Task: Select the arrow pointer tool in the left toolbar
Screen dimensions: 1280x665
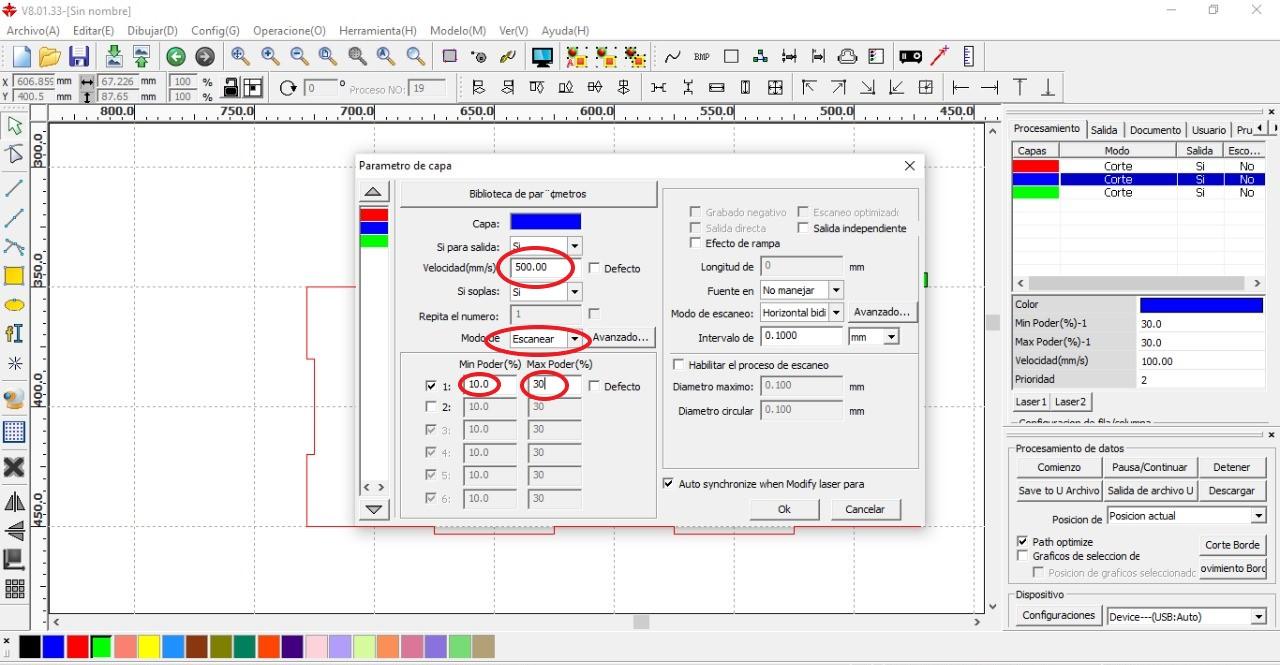Action: pos(14,126)
